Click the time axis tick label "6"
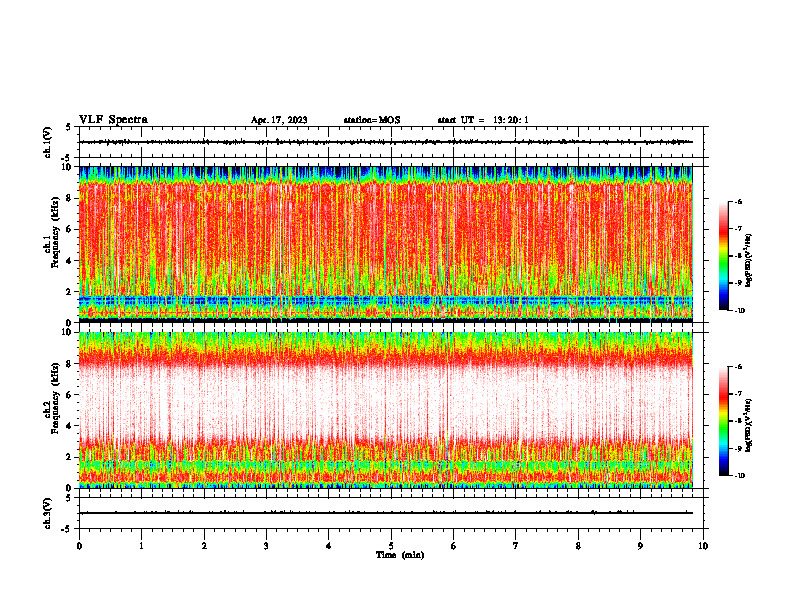 454,546
